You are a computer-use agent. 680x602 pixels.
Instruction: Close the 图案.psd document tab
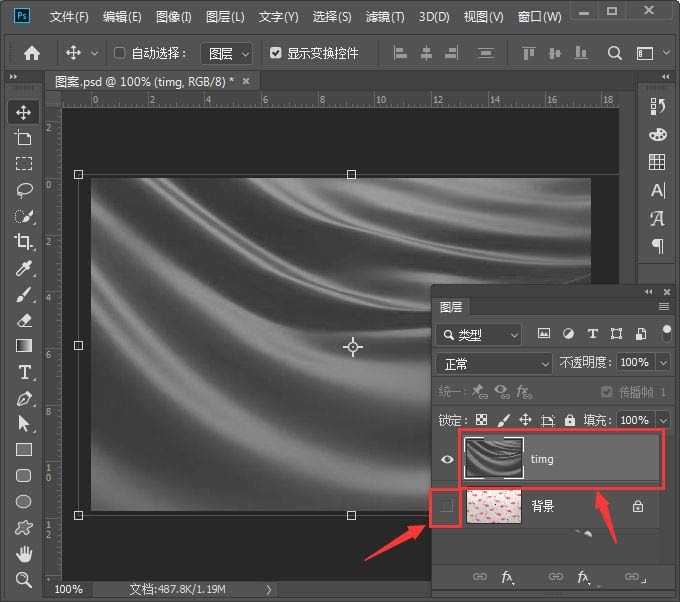[246, 81]
